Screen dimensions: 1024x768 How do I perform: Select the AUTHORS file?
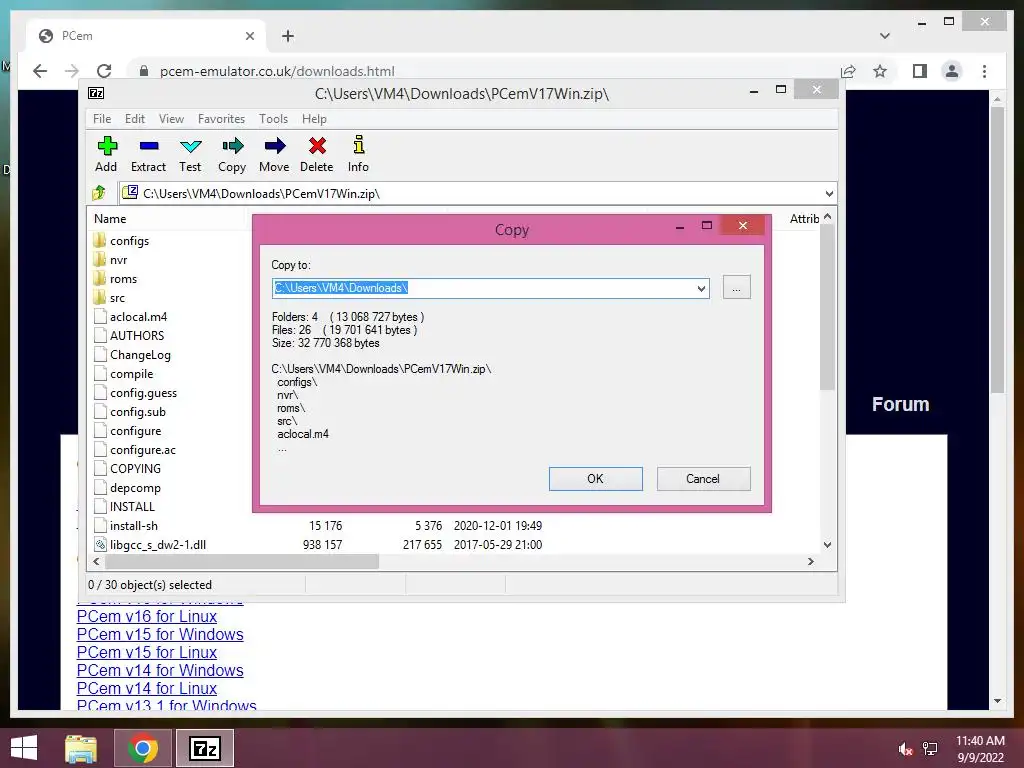pos(129,336)
